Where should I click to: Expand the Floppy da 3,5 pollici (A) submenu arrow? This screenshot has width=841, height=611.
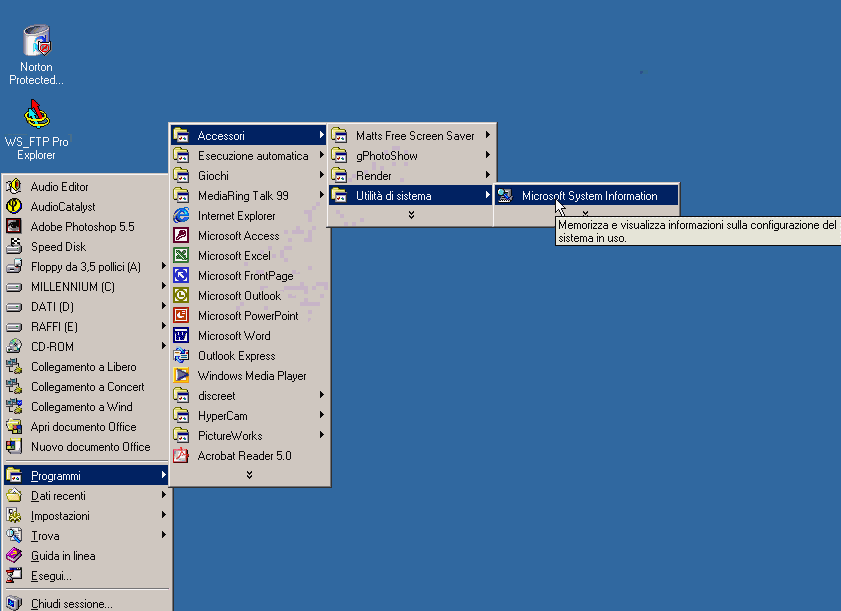pyautogui.click(x=164, y=266)
